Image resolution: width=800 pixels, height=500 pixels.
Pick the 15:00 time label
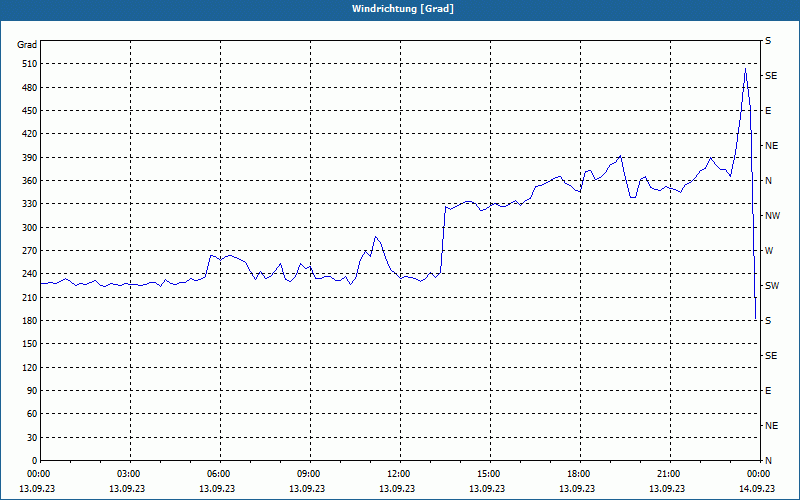tap(488, 474)
